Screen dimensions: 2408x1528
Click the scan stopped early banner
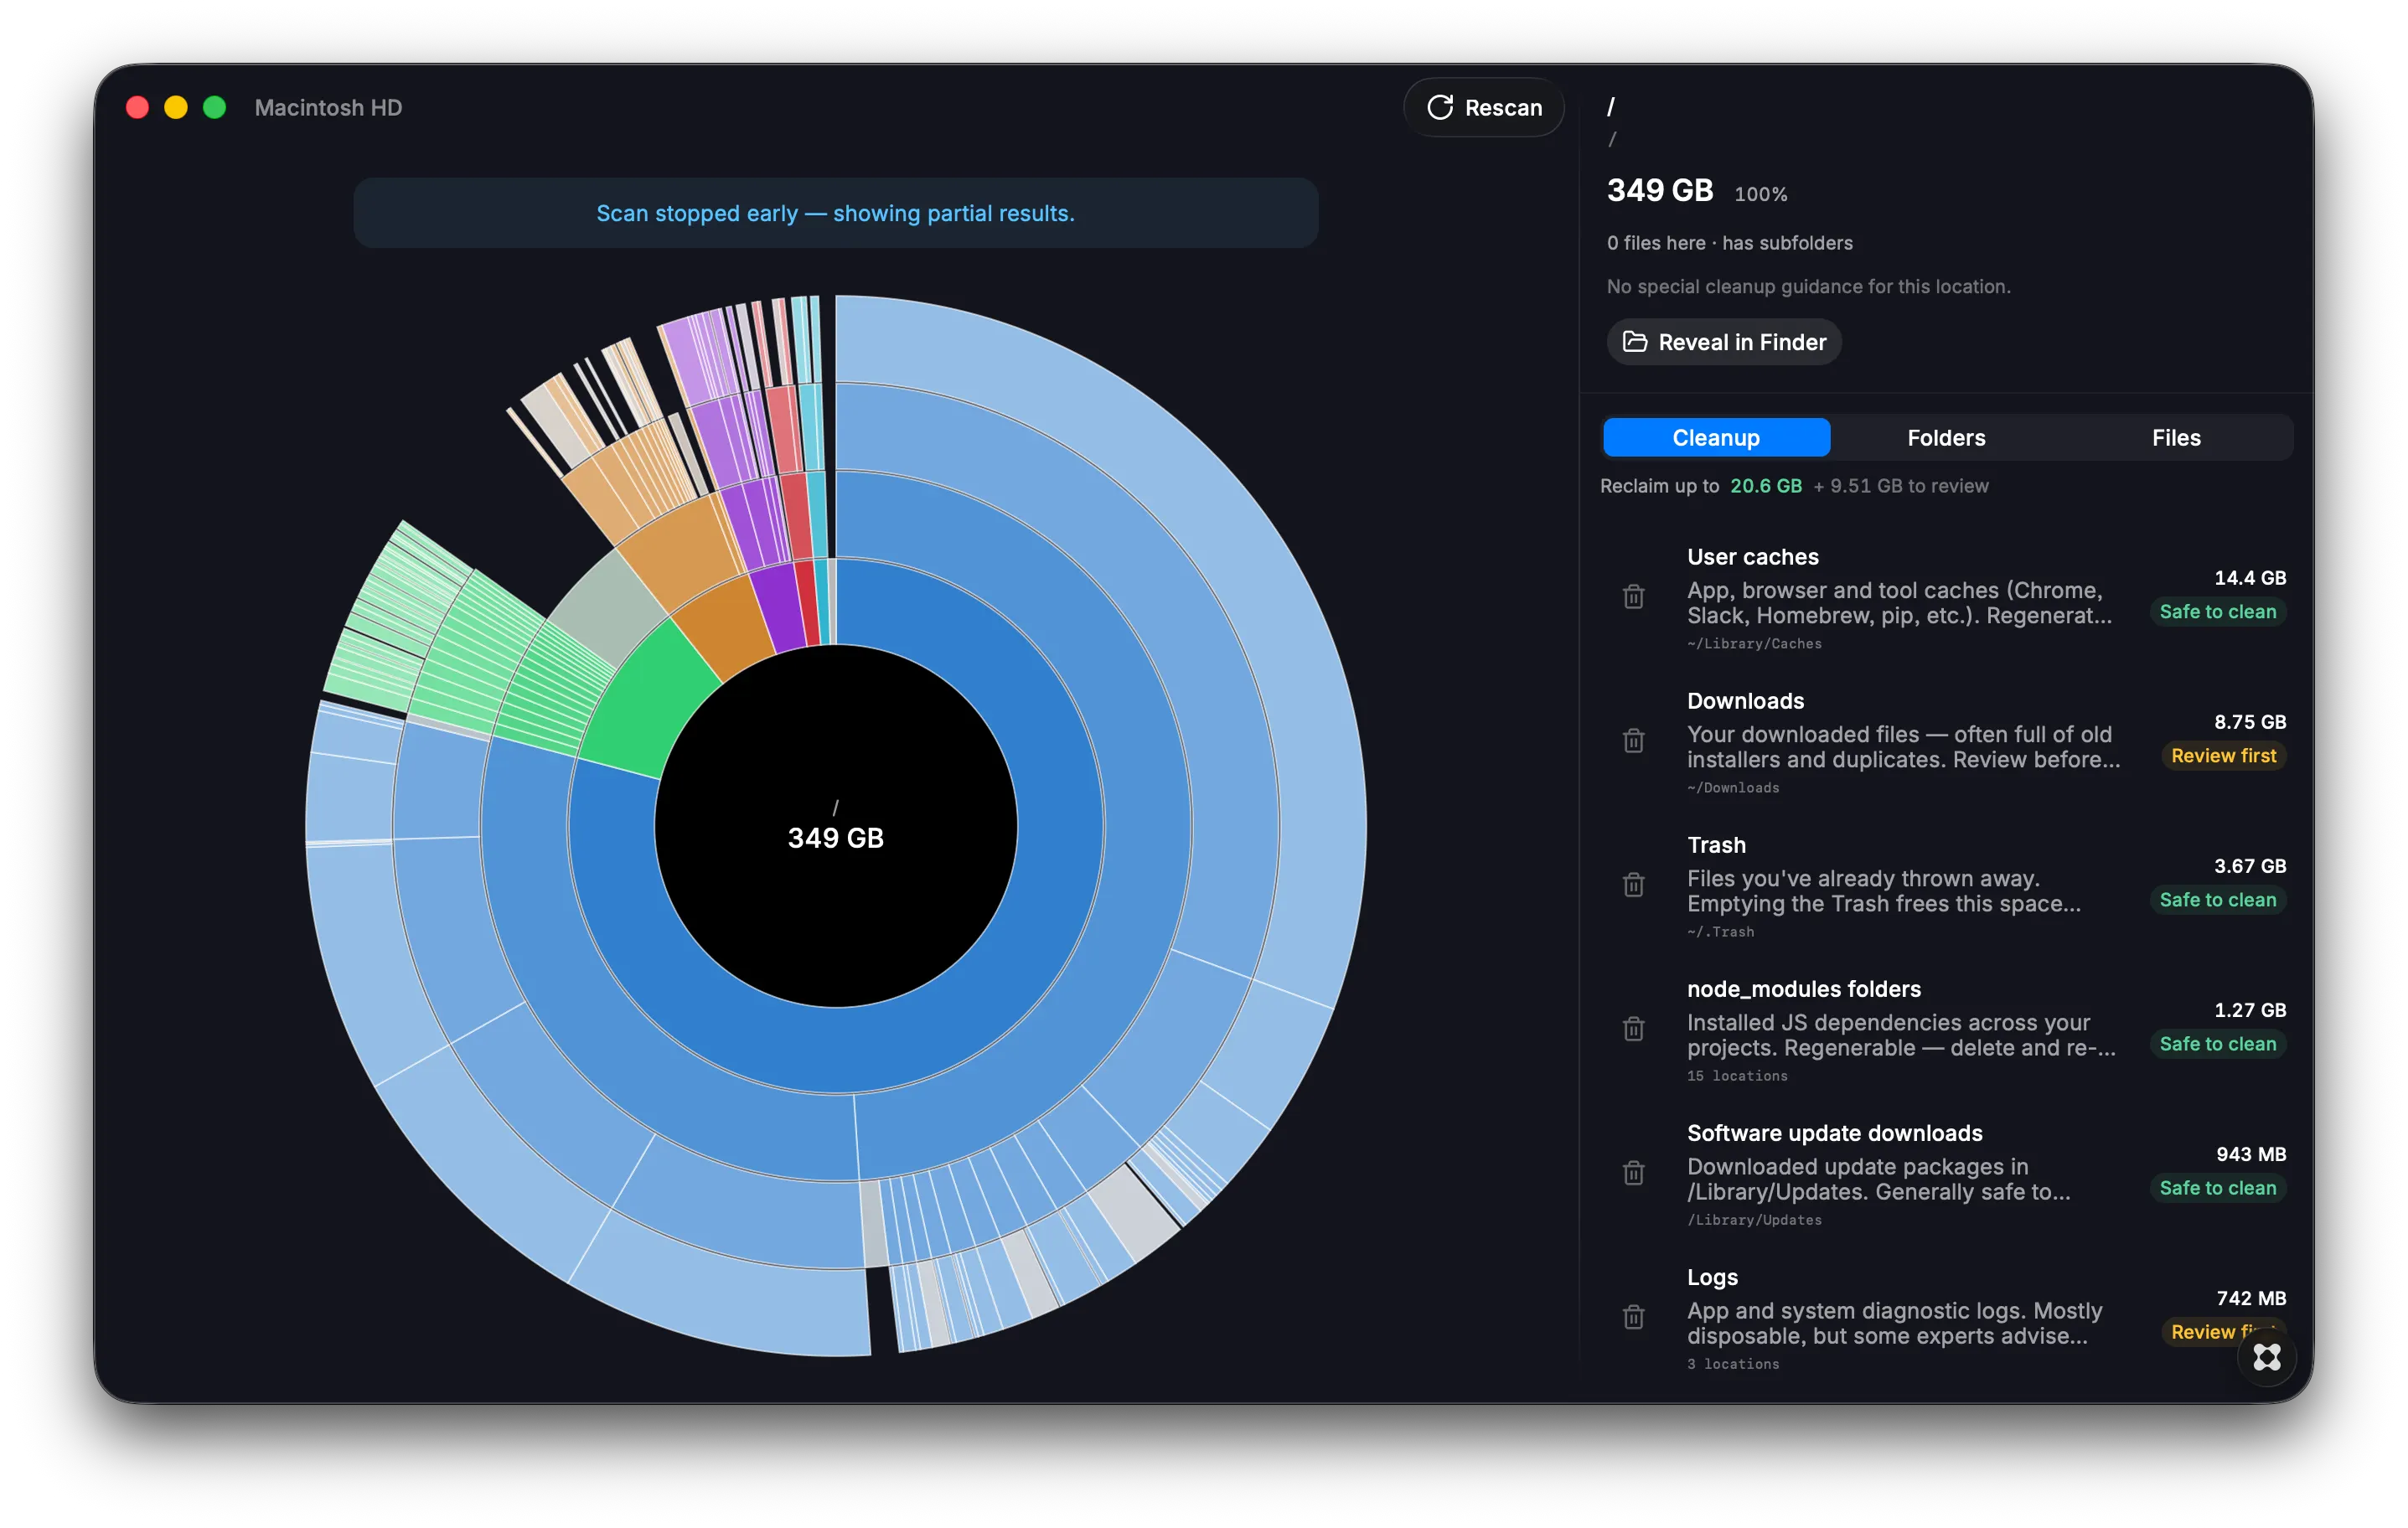pos(835,213)
